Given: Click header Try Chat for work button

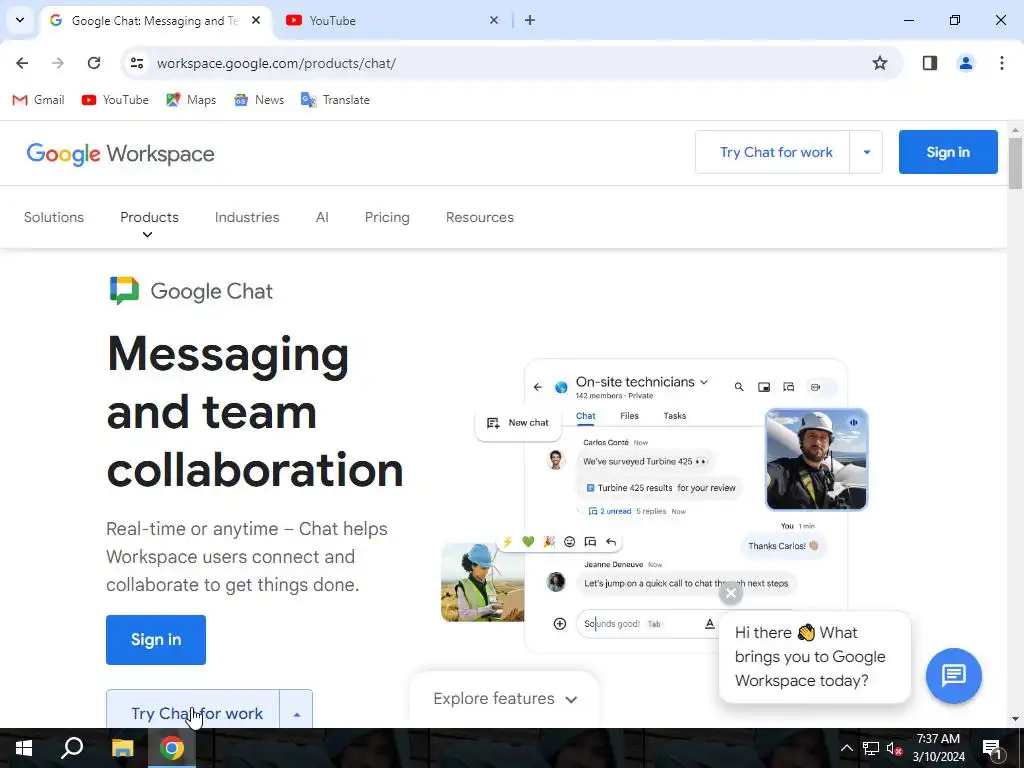Looking at the screenshot, I should (x=773, y=152).
